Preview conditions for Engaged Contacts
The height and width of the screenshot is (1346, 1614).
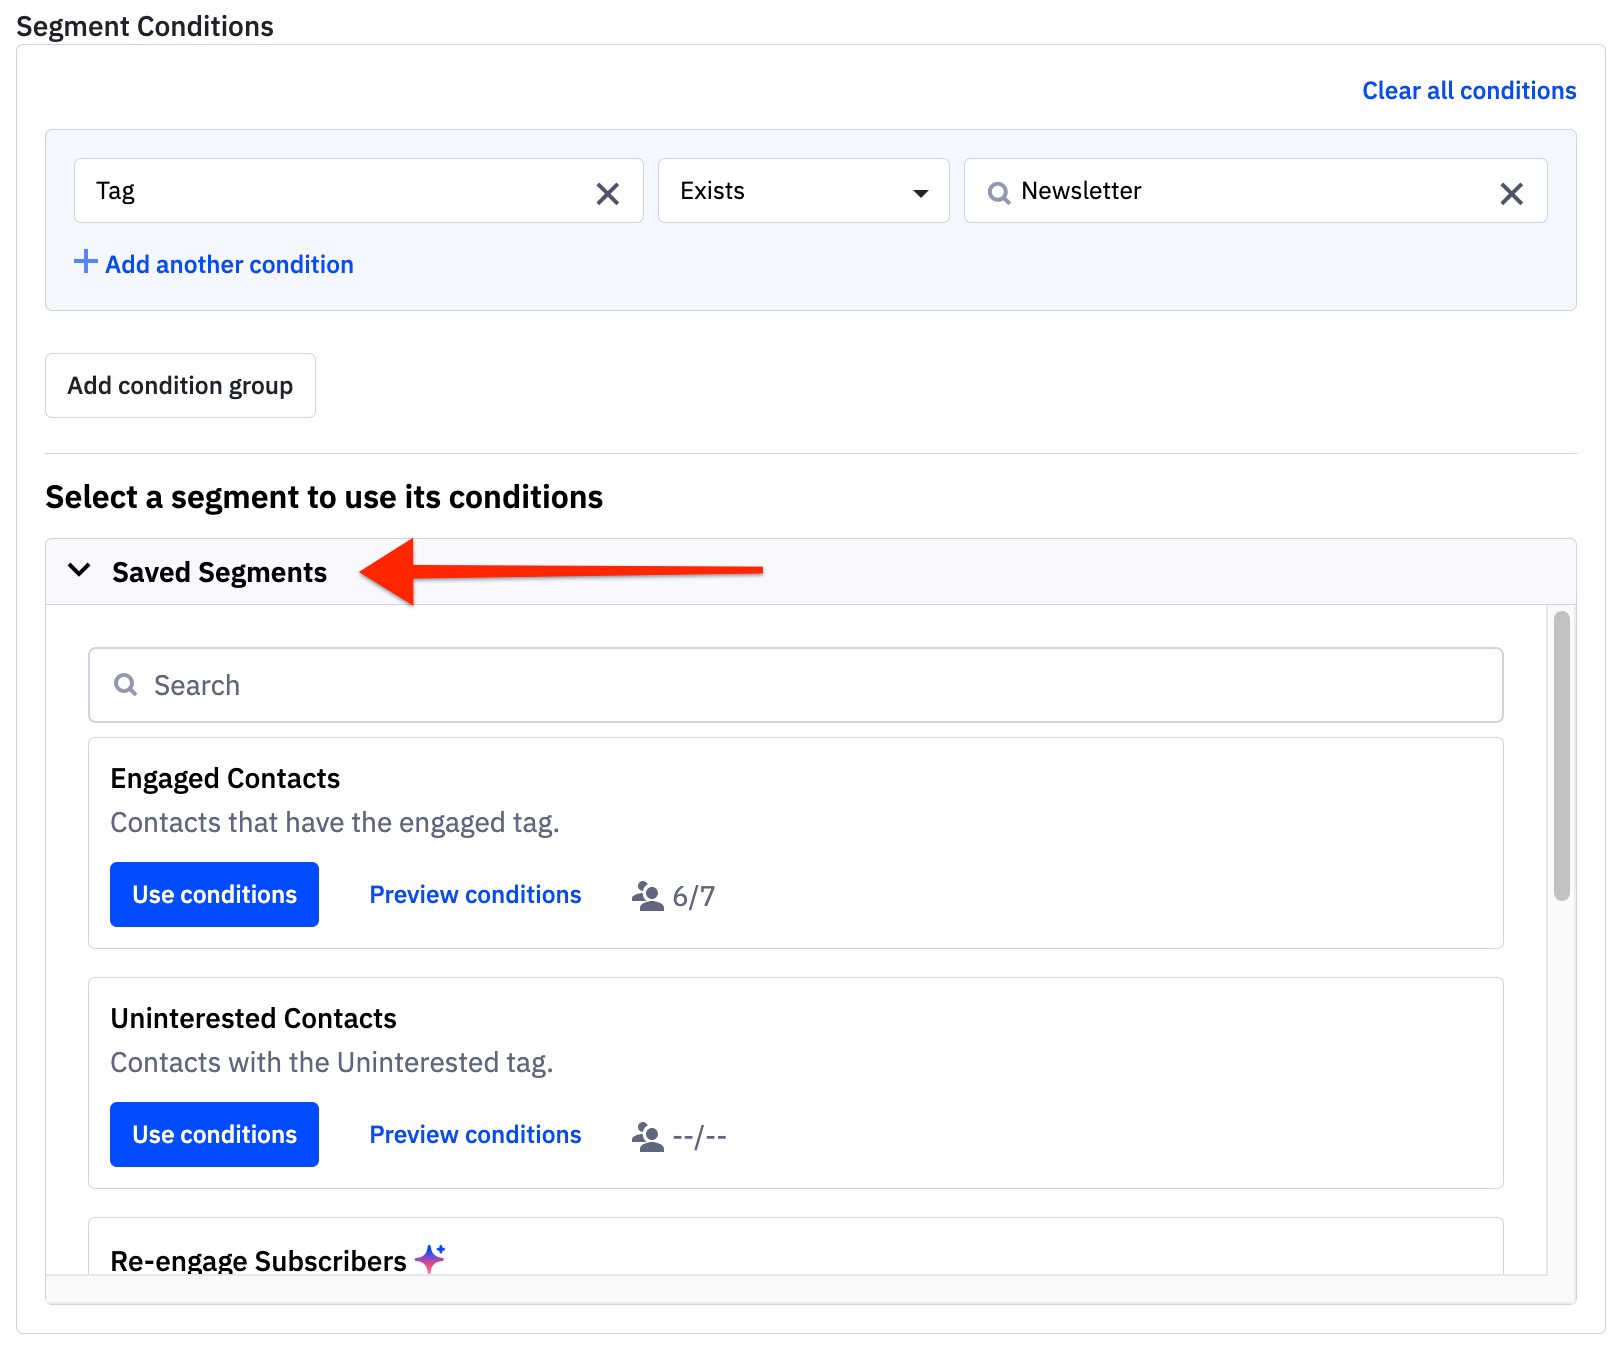point(475,894)
